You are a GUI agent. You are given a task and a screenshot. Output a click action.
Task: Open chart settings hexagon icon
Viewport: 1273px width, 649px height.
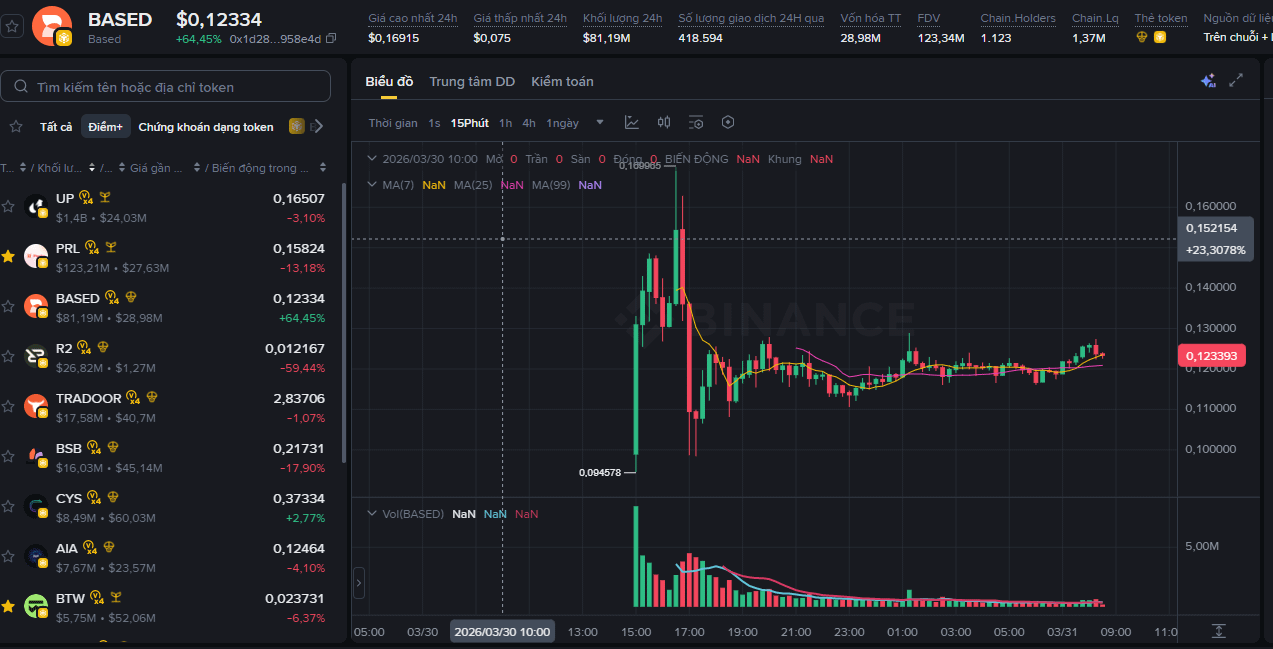(x=728, y=122)
